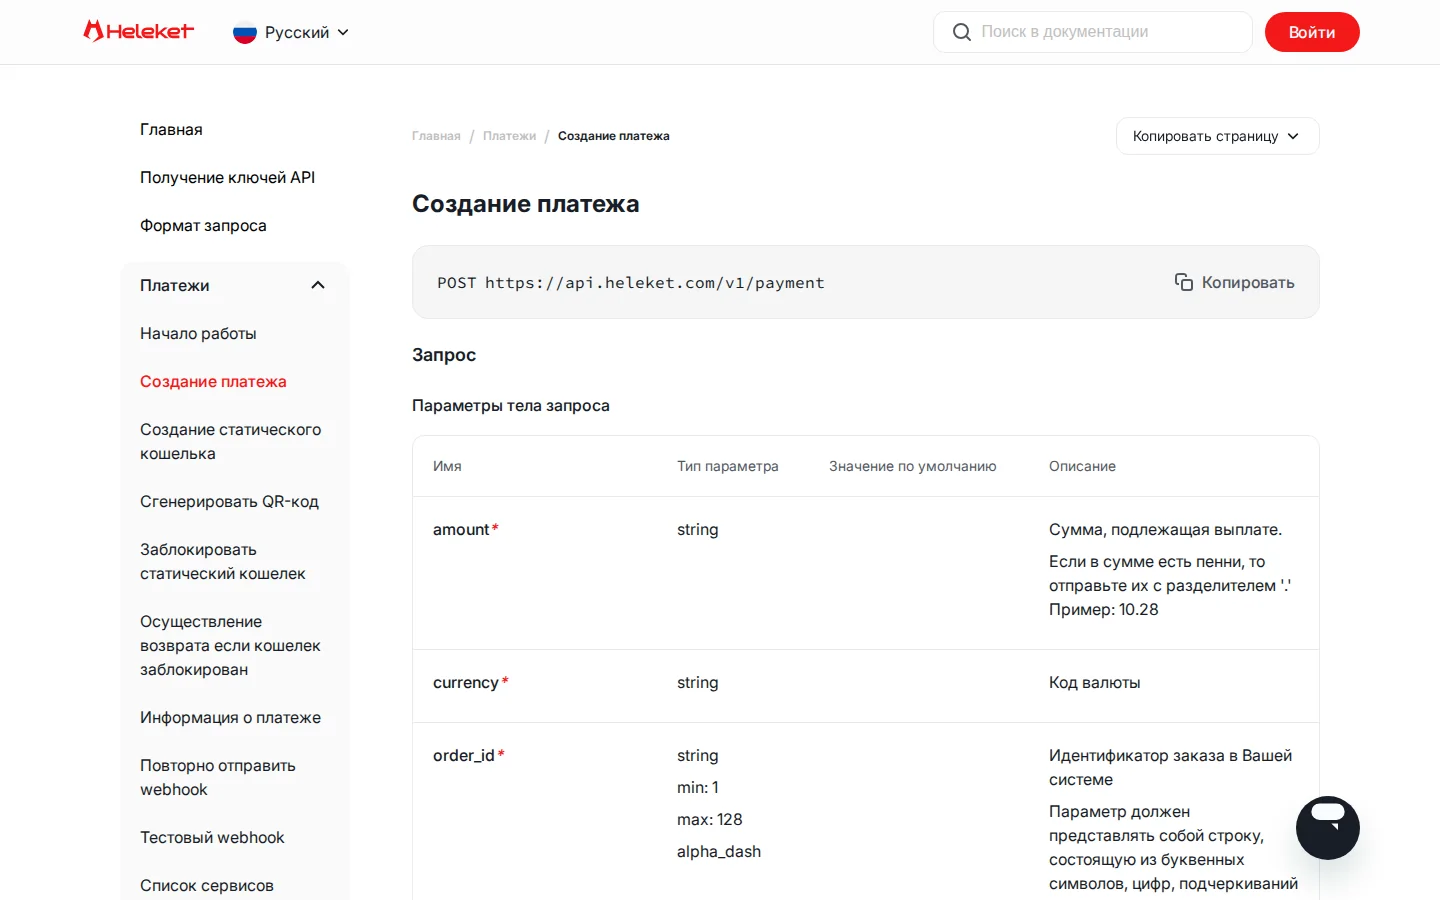Click the Имя column header

(x=447, y=466)
